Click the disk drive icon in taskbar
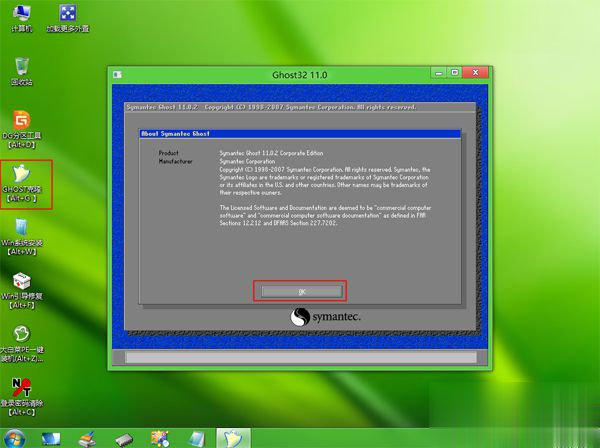Screen dimensions: 600x448 pyautogui.click(x=124, y=438)
